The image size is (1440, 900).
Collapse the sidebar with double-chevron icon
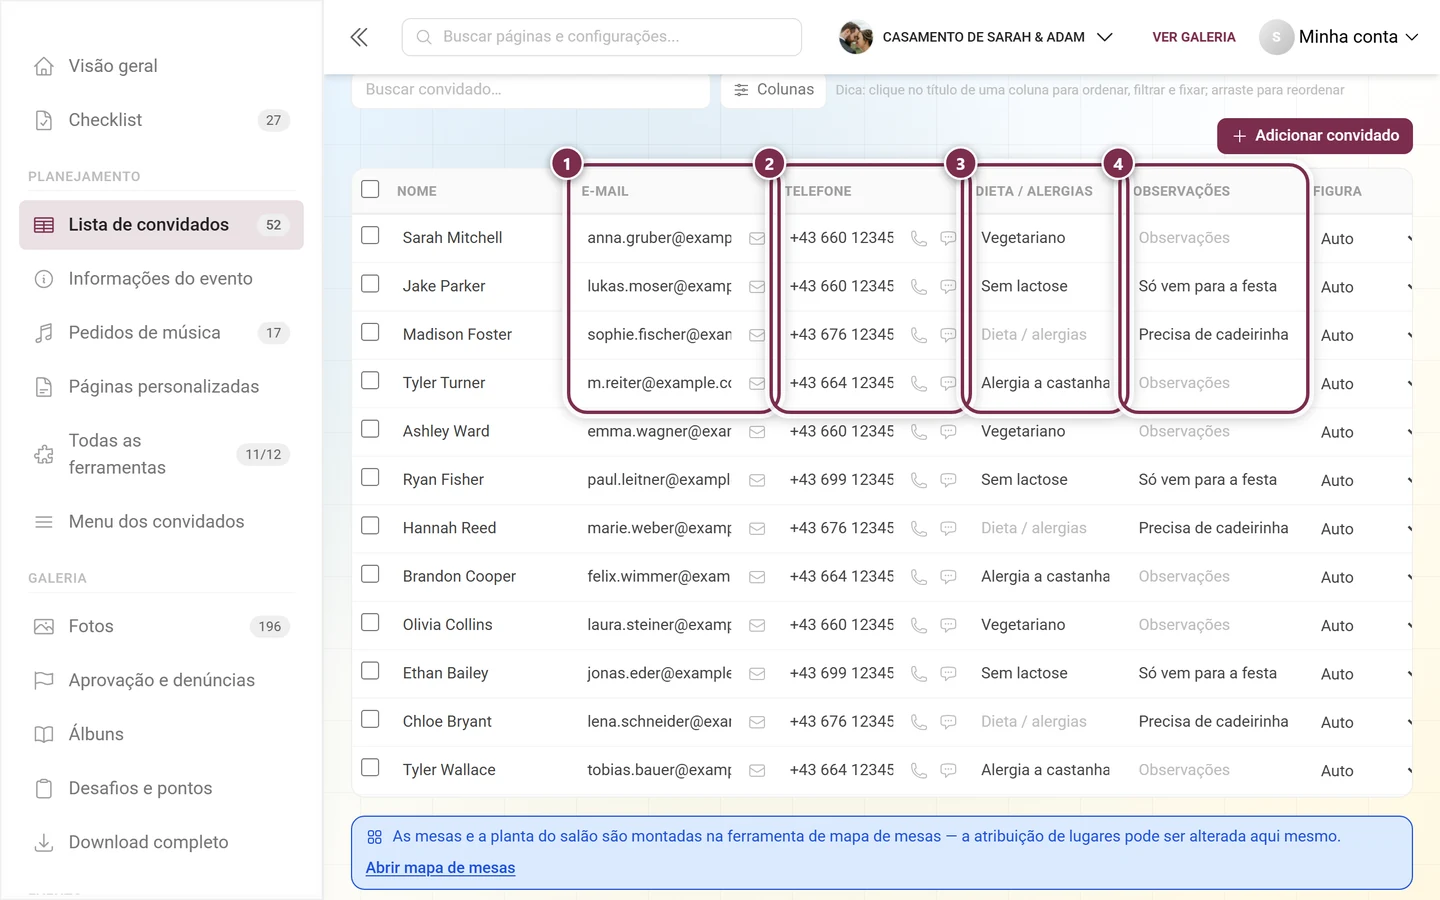(x=359, y=37)
